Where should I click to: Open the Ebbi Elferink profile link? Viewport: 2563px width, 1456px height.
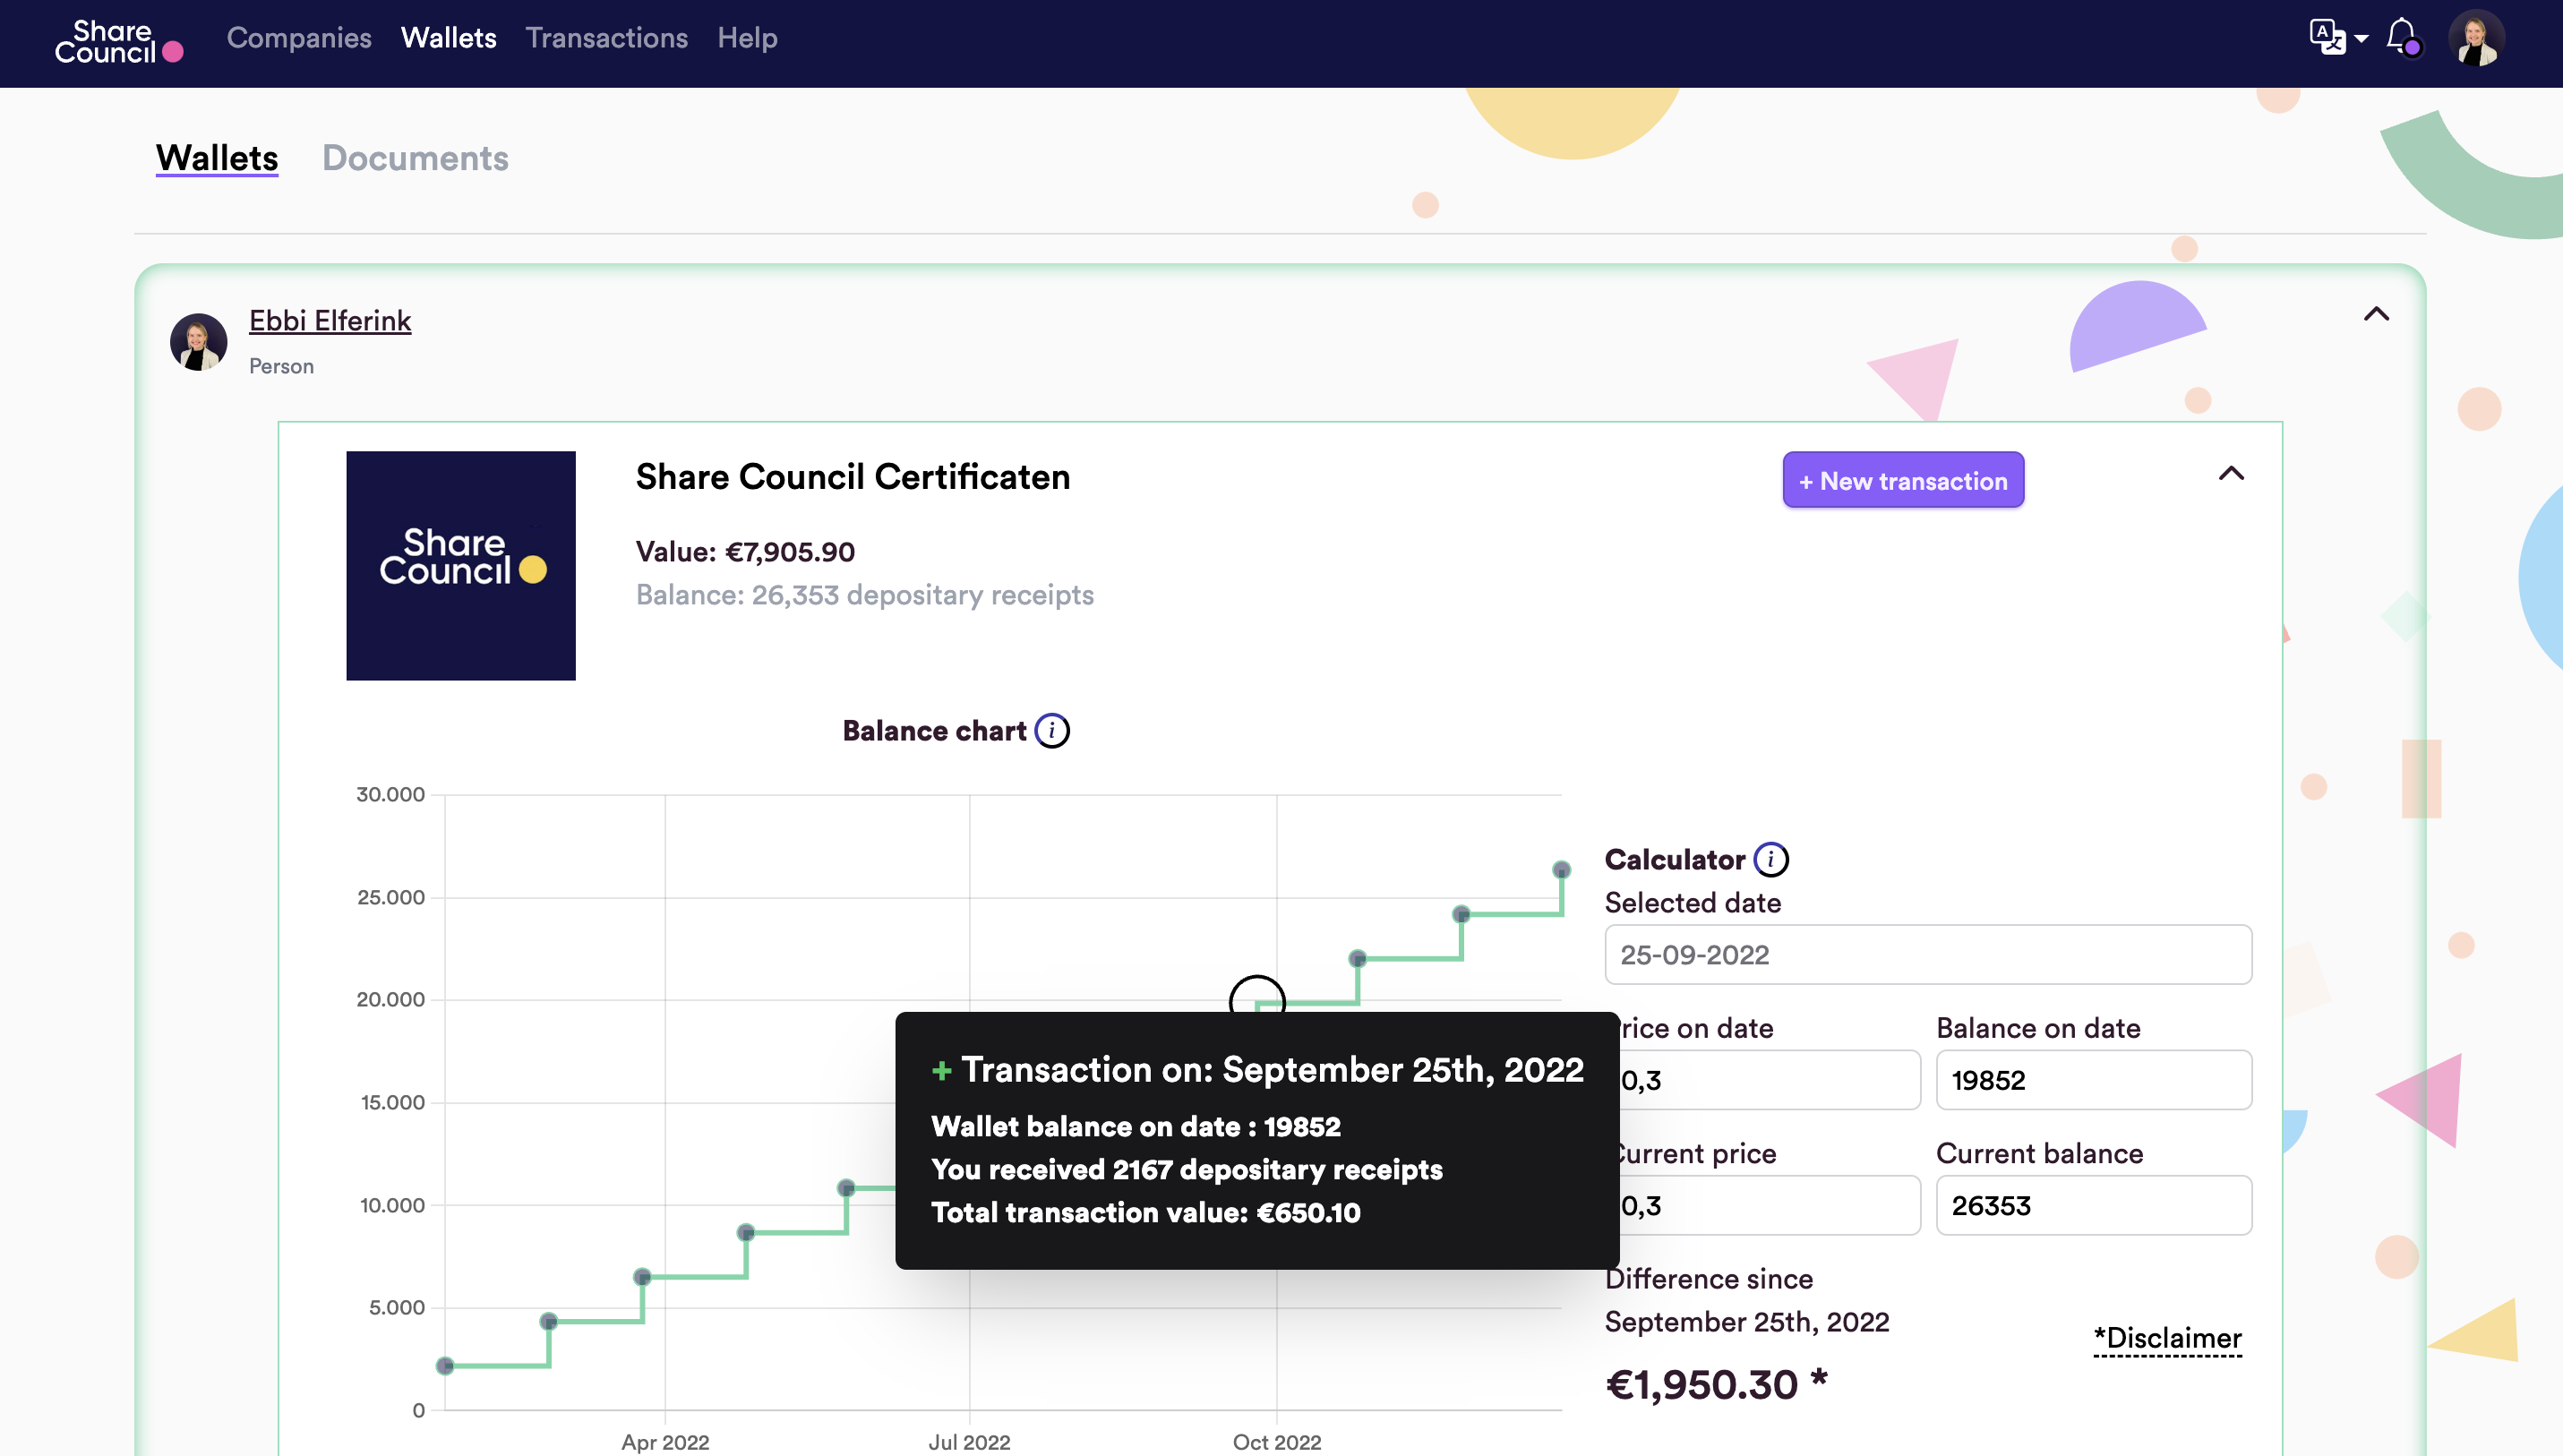[x=330, y=321]
